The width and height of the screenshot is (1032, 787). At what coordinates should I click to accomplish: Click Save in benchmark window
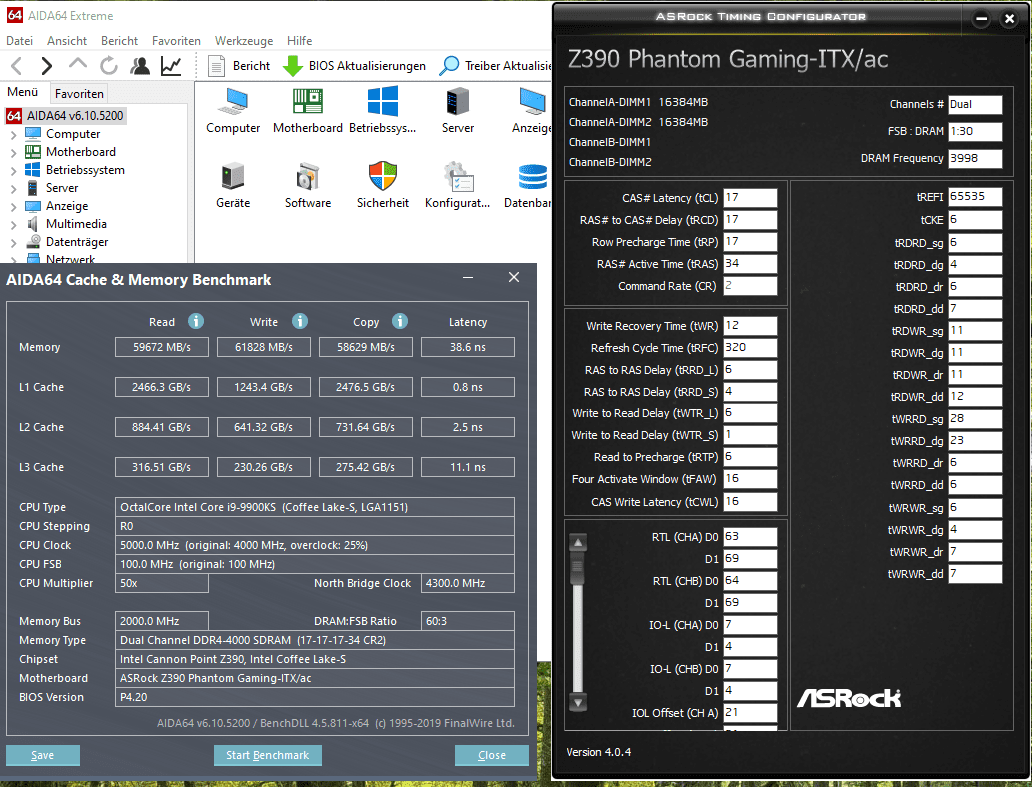(x=43, y=755)
